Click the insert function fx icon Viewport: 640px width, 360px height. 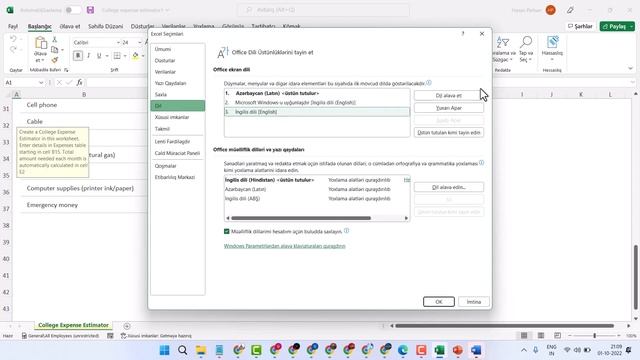pos(80,82)
